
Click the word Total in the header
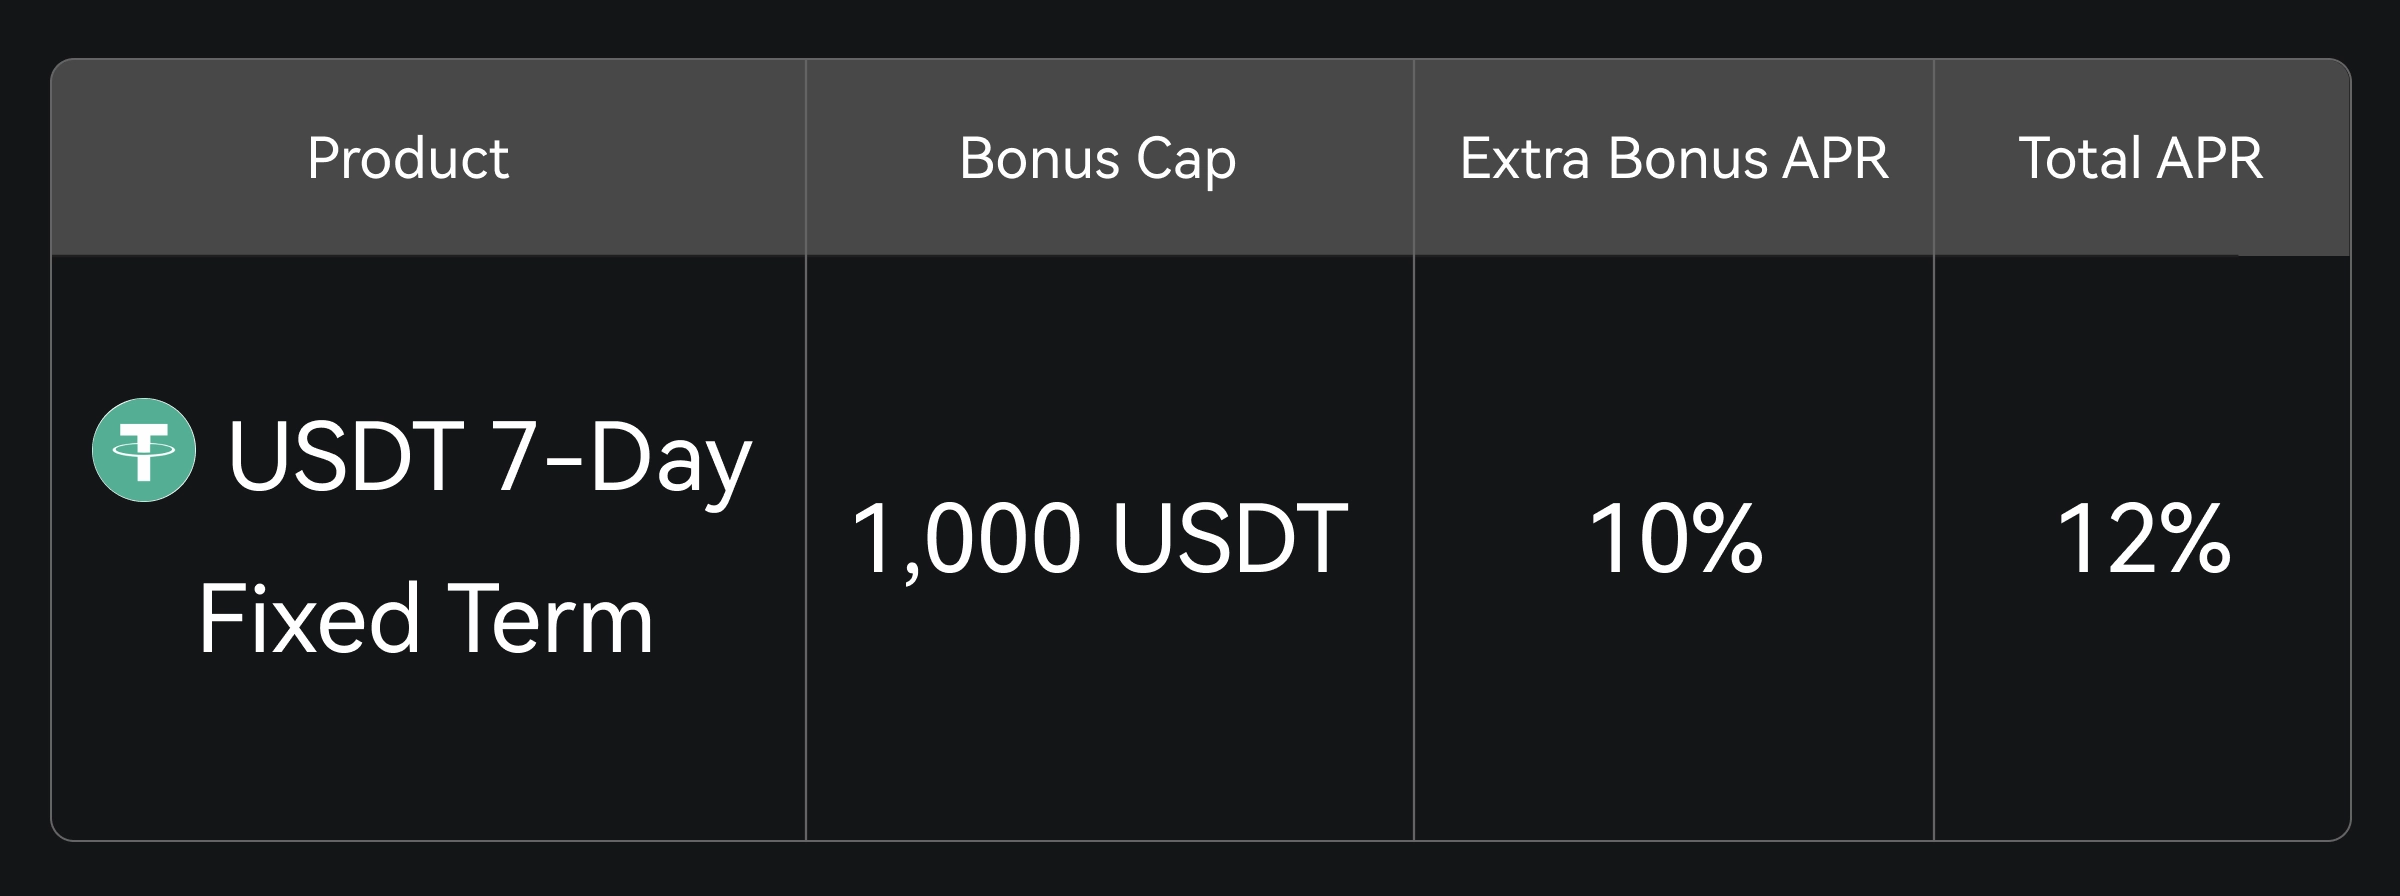(2080, 159)
